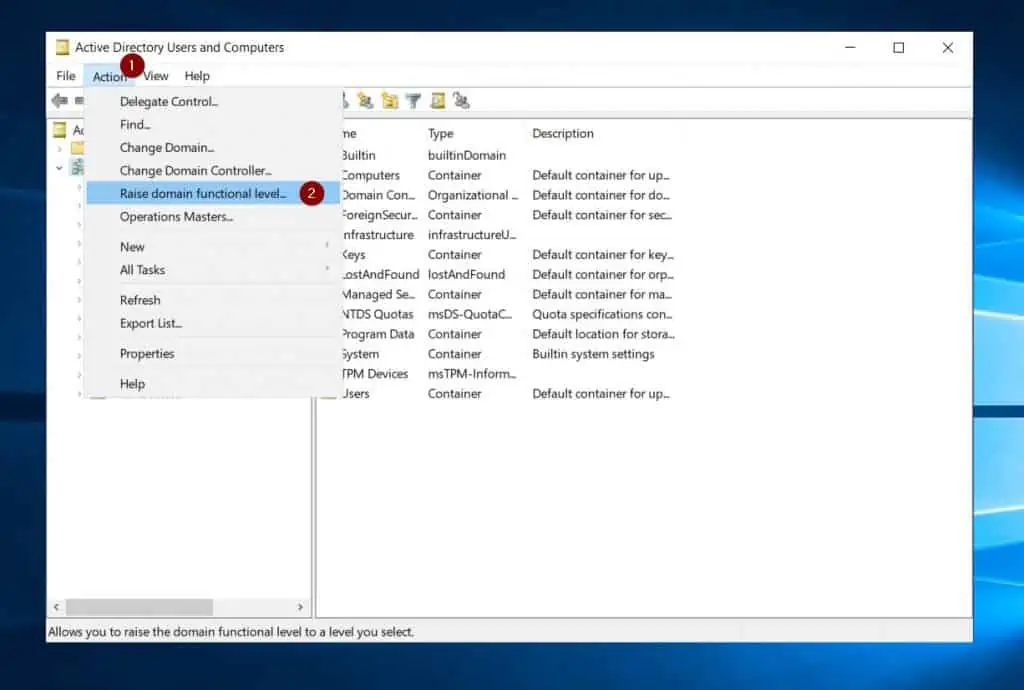The image size is (1024, 690).
Task: Select the LostAndFound list row
Action: click(380, 274)
